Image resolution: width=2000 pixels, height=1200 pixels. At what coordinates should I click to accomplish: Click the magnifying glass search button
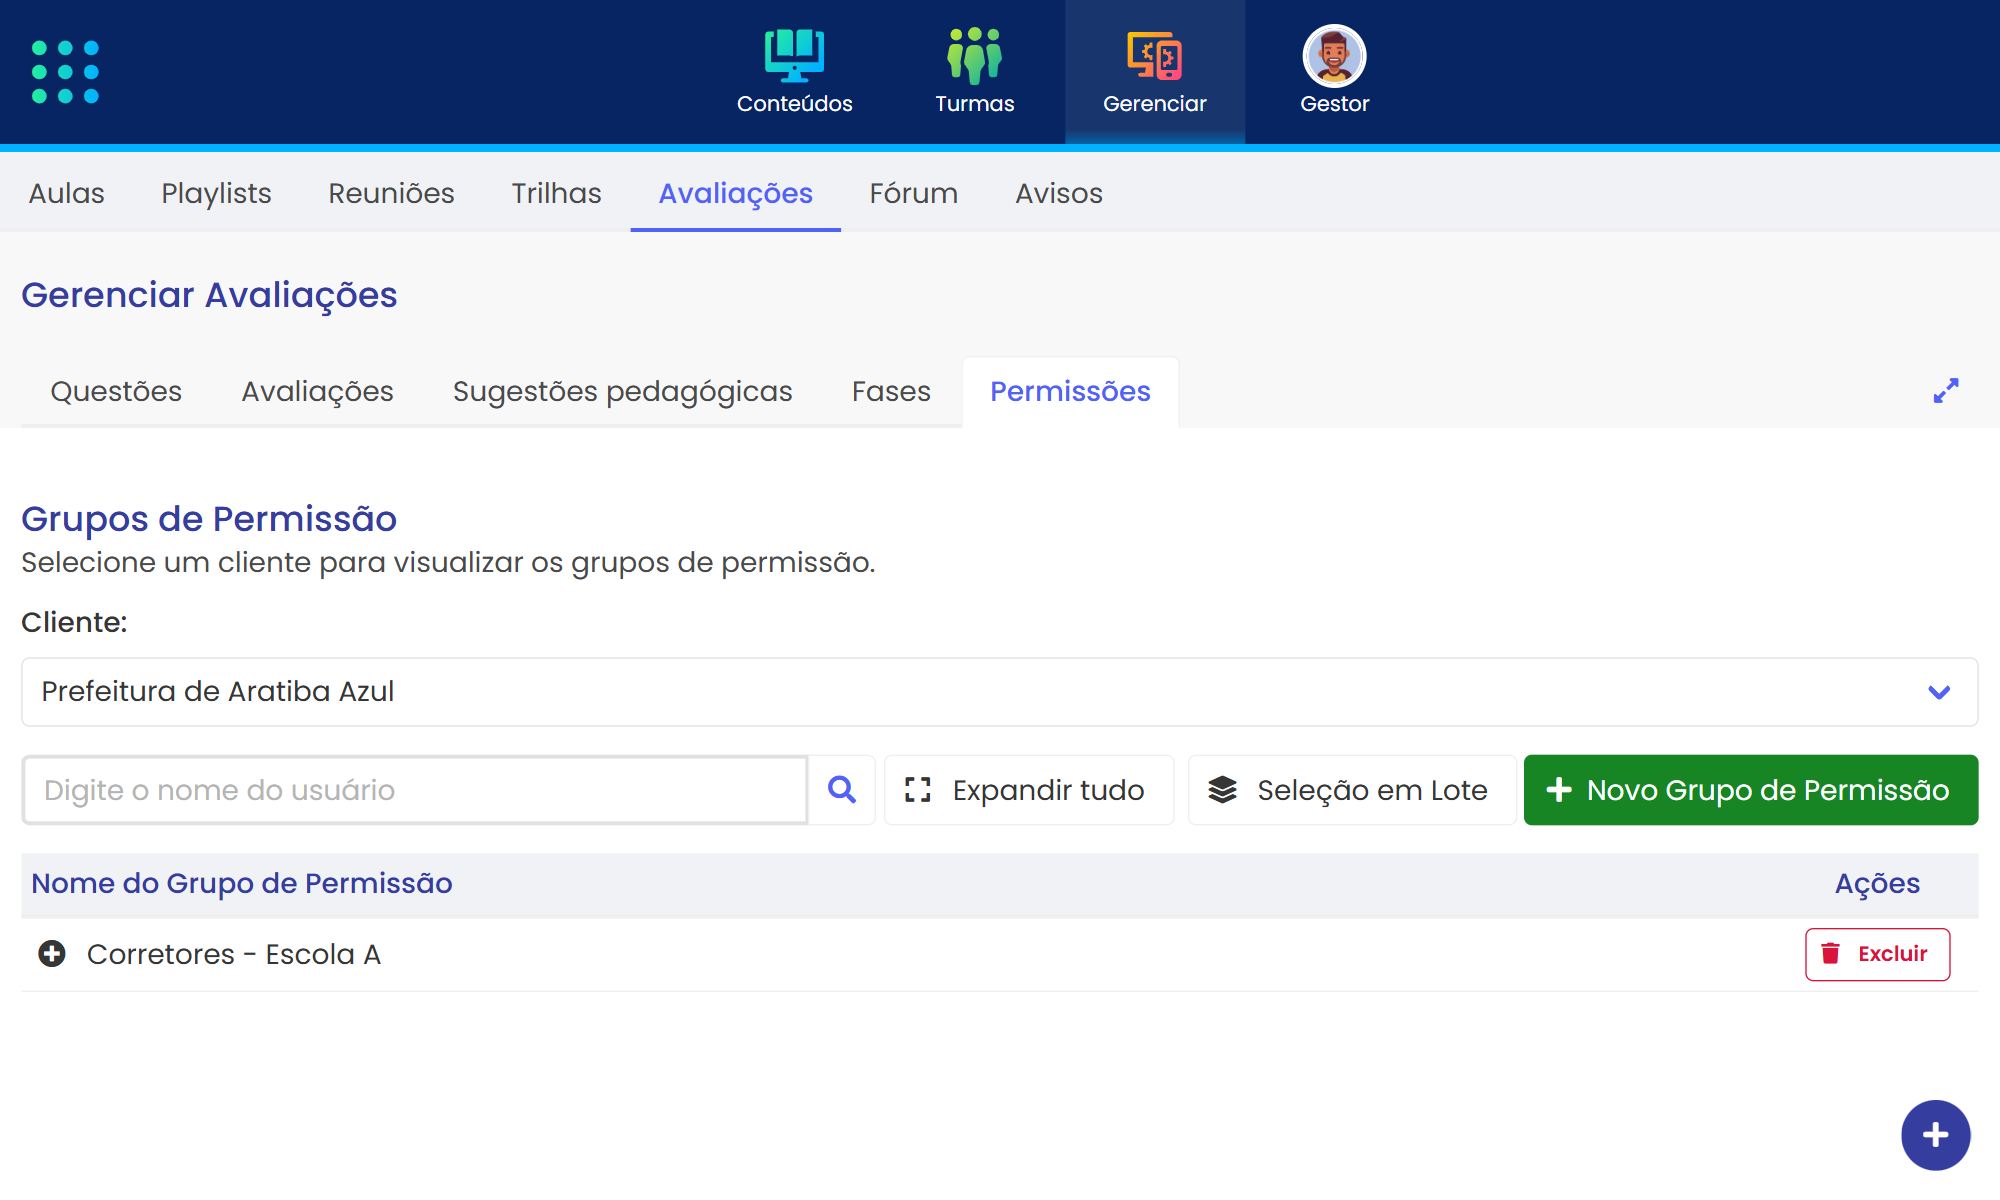[842, 790]
